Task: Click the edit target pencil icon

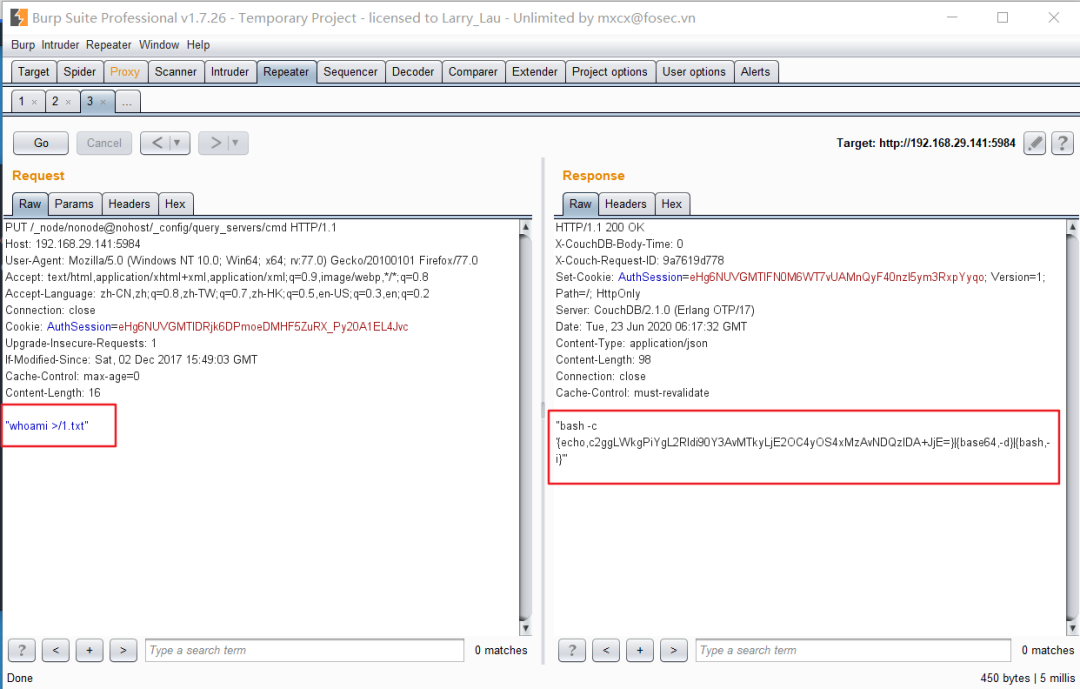Action: 1035,143
